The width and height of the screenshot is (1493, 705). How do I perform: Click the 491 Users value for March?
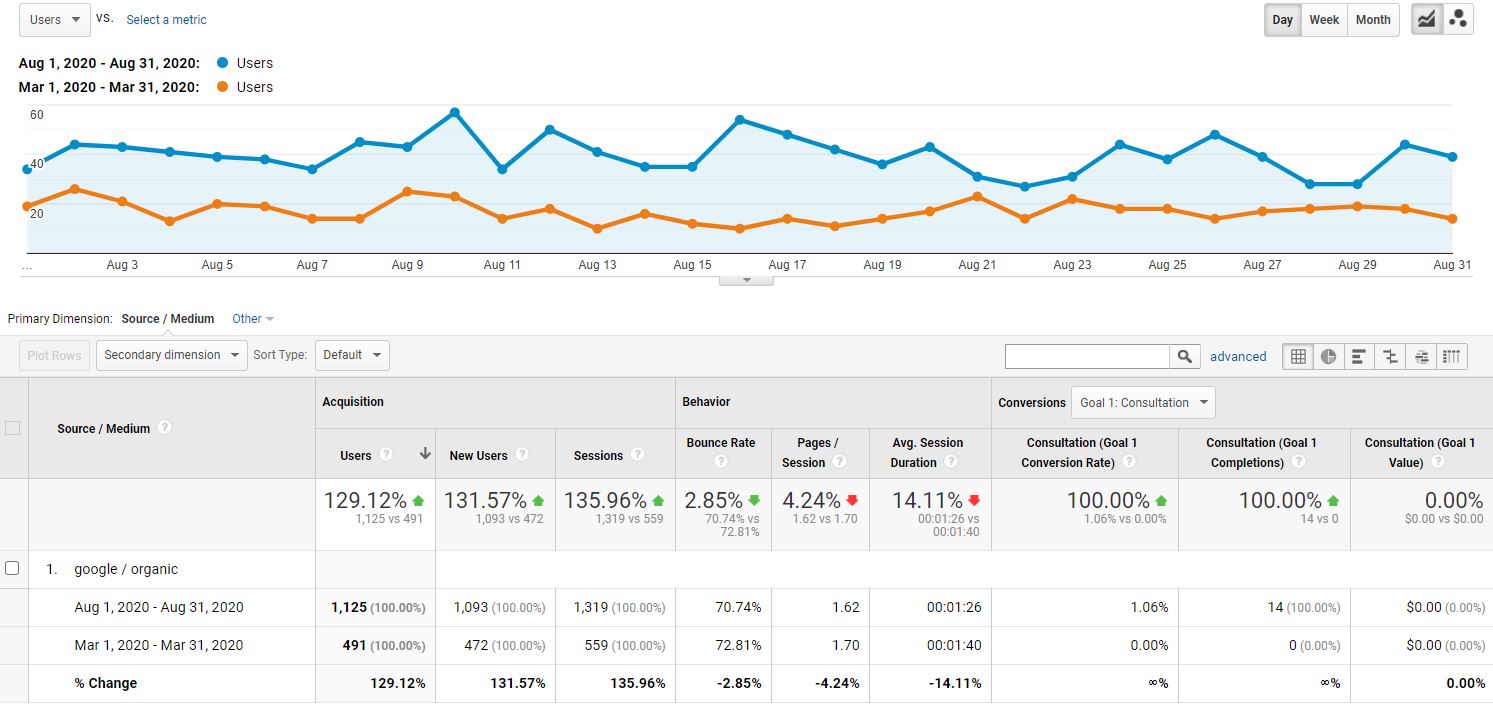(x=354, y=645)
